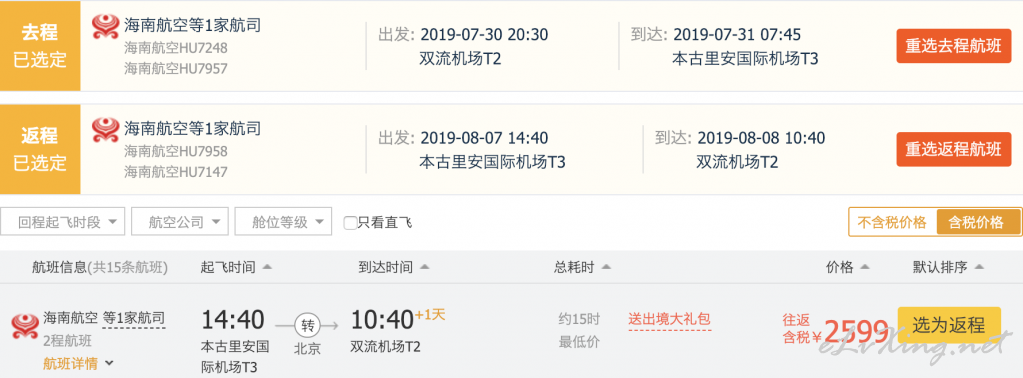The width and height of the screenshot is (1023, 378).
Task: Click the 转 transfer circle icon
Action: [306, 324]
